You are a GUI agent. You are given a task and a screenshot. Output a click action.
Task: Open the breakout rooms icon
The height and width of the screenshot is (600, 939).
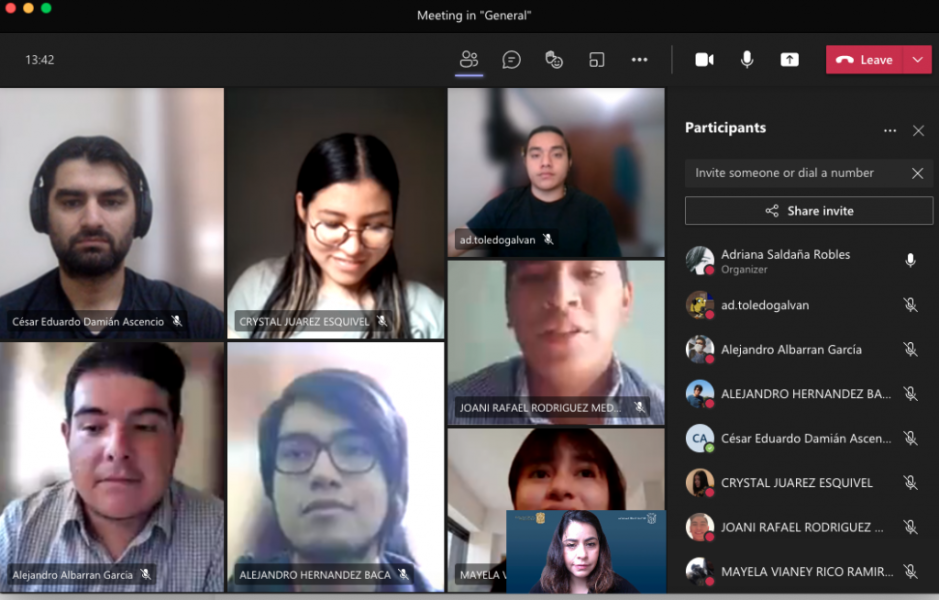click(x=597, y=59)
